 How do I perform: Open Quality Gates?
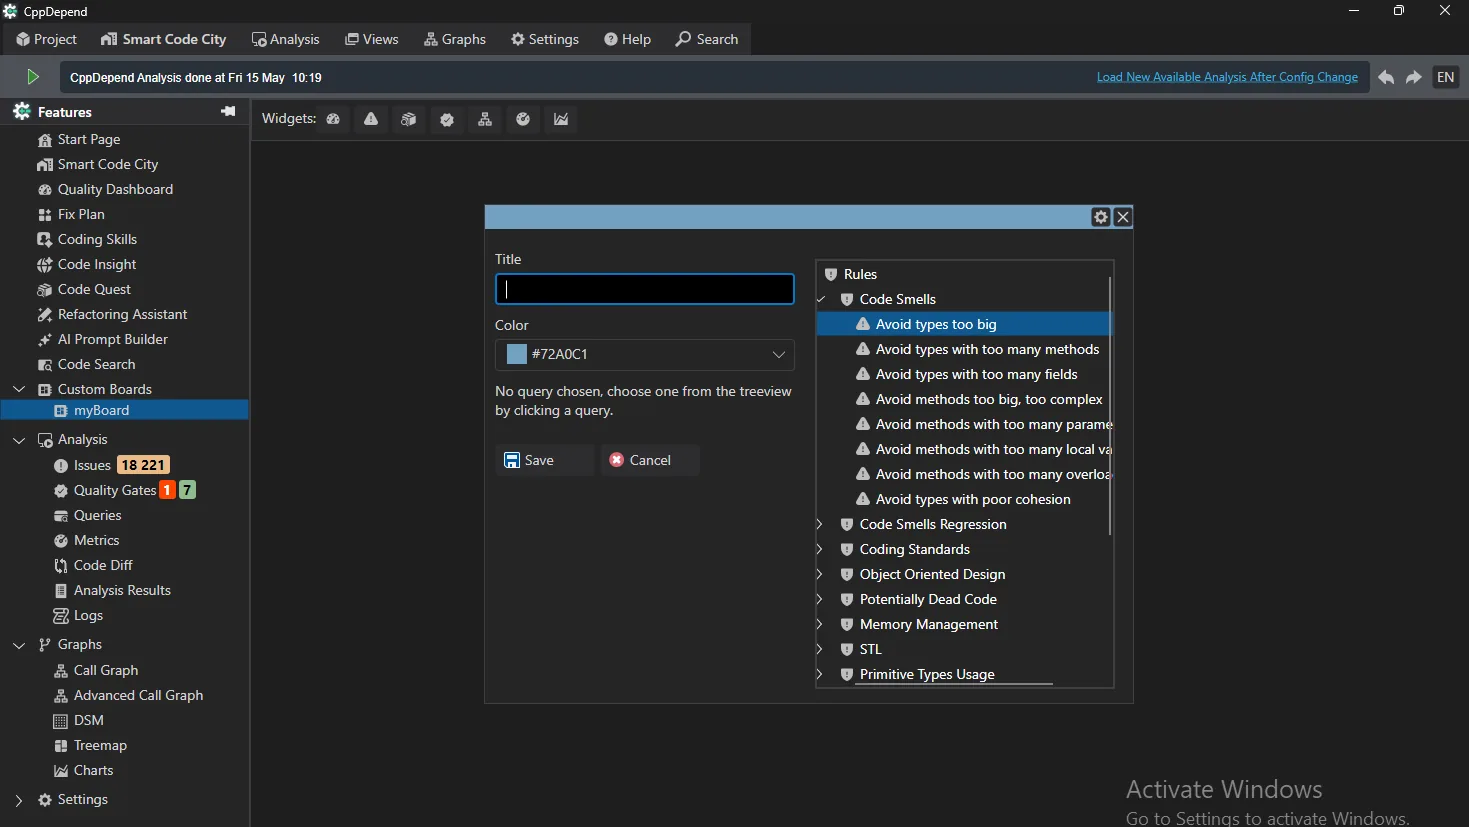115,490
